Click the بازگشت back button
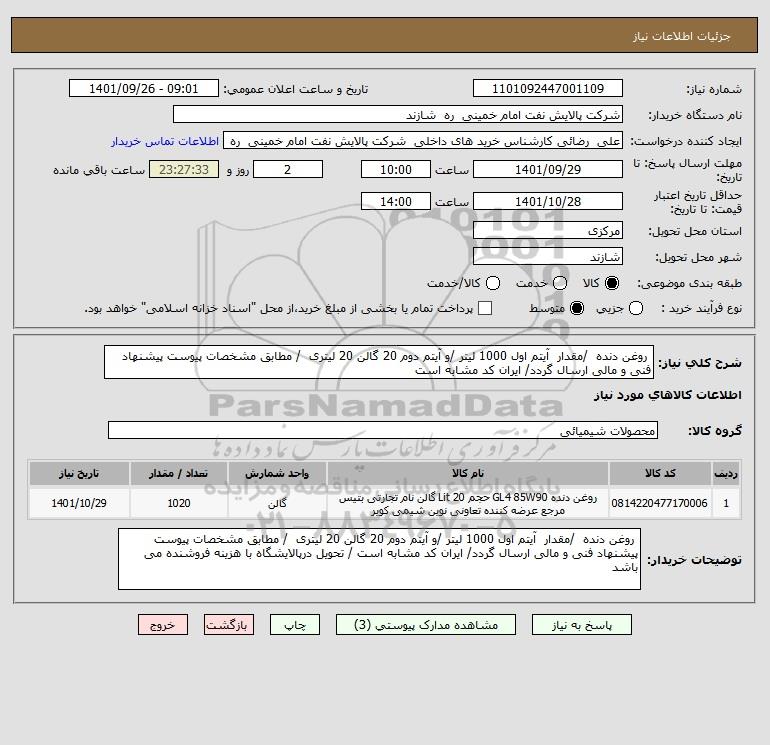The image size is (770, 745). click(x=229, y=625)
